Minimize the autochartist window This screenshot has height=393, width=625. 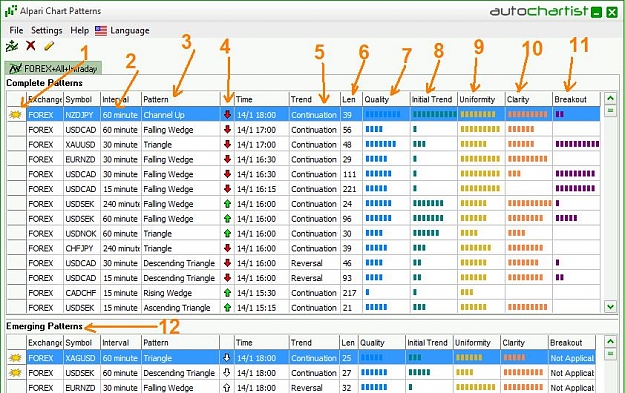tap(596, 12)
